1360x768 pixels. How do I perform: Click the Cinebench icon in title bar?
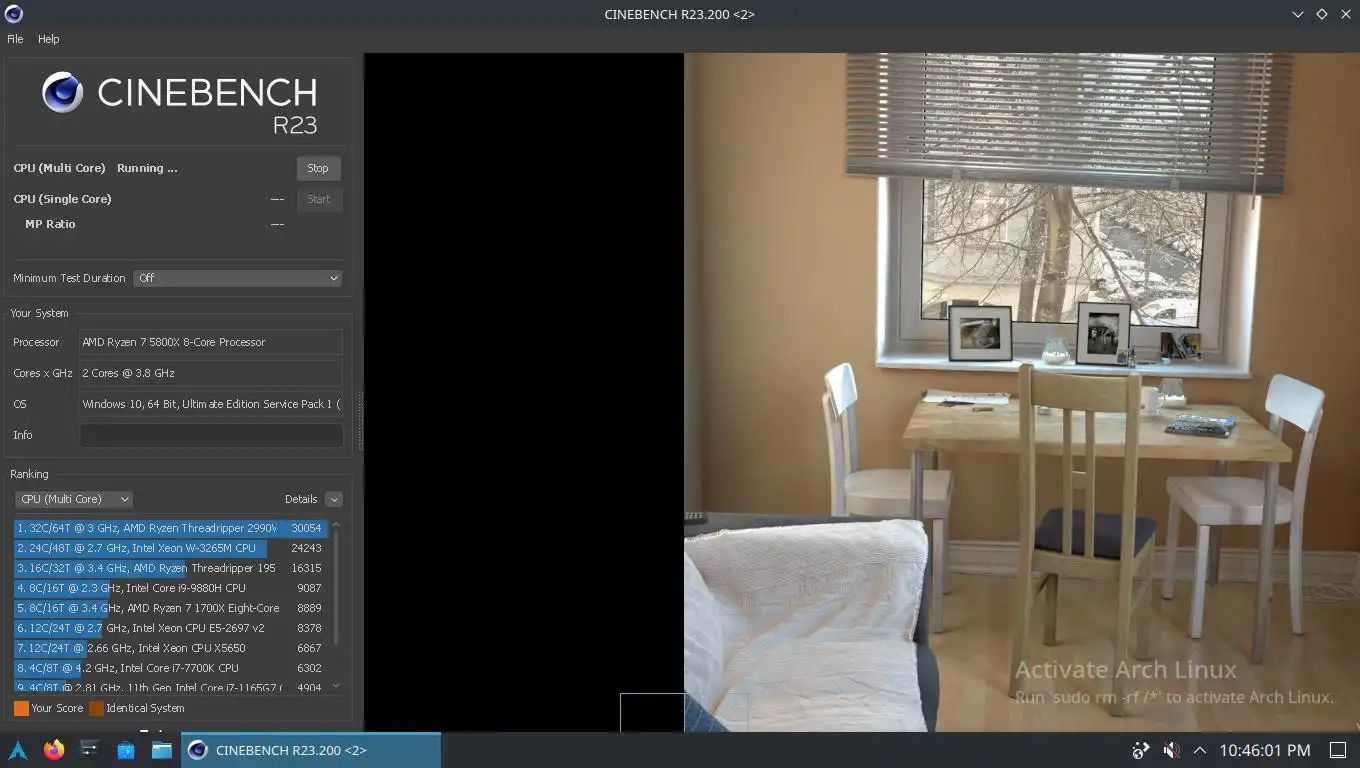click(x=14, y=14)
